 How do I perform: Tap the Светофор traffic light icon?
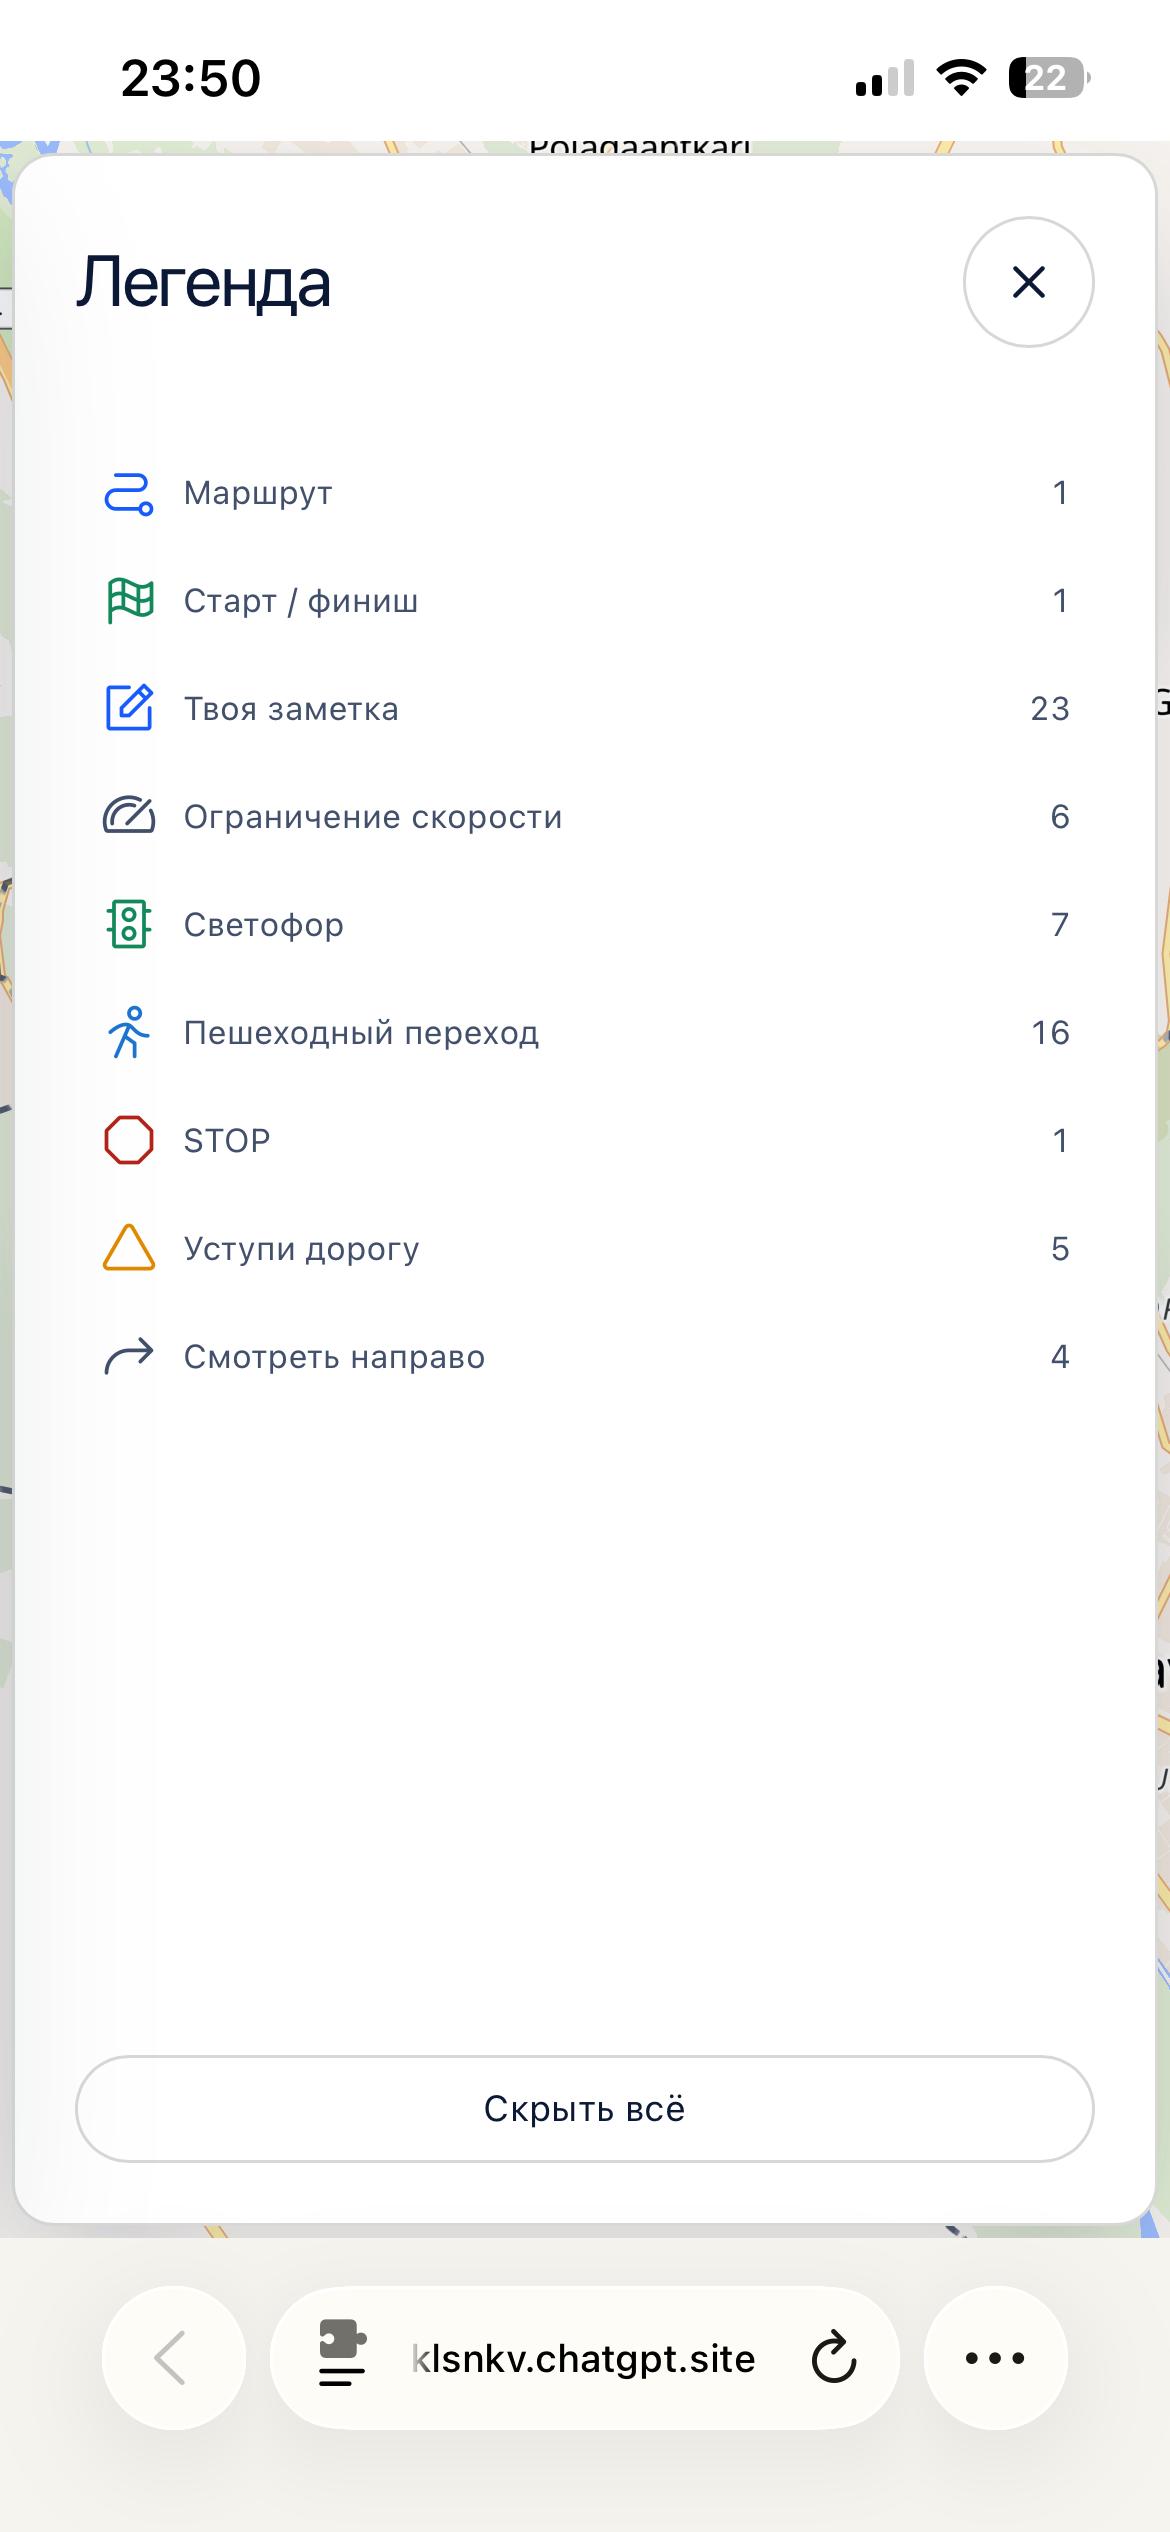tap(129, 925)
